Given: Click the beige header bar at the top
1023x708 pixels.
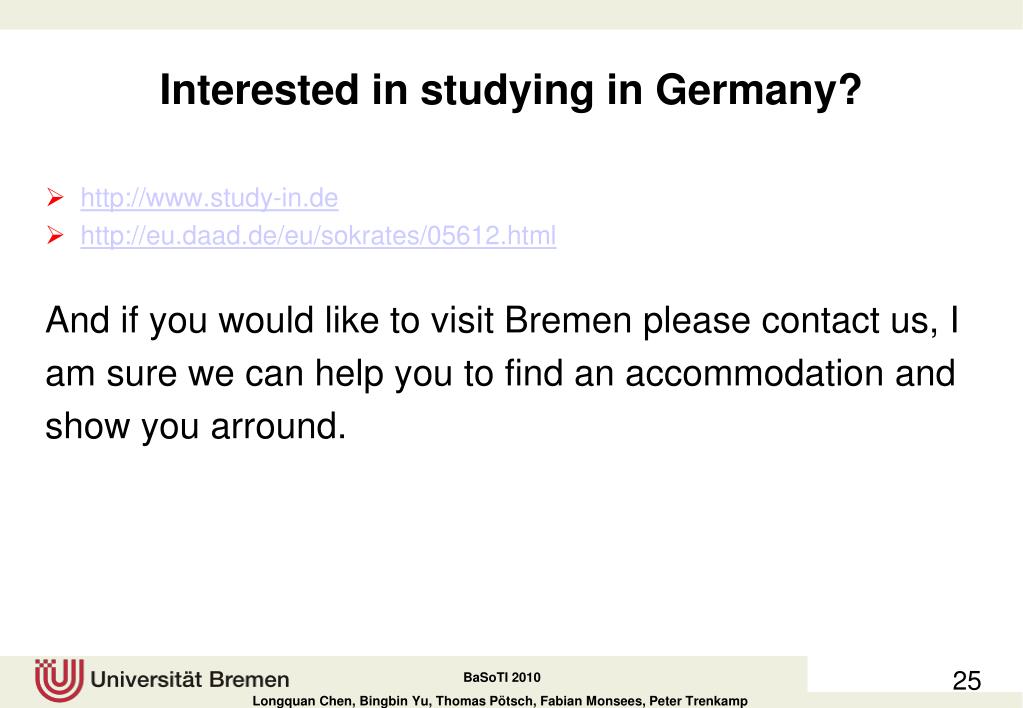Looking at the screenshot, I should (512, 14).
